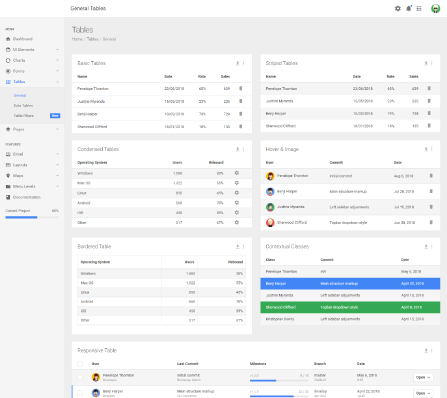This screenshot has width=447, height=398.
Task: Download the Bordered Table card
Action: pyautogui.click(x=238, y=246)
